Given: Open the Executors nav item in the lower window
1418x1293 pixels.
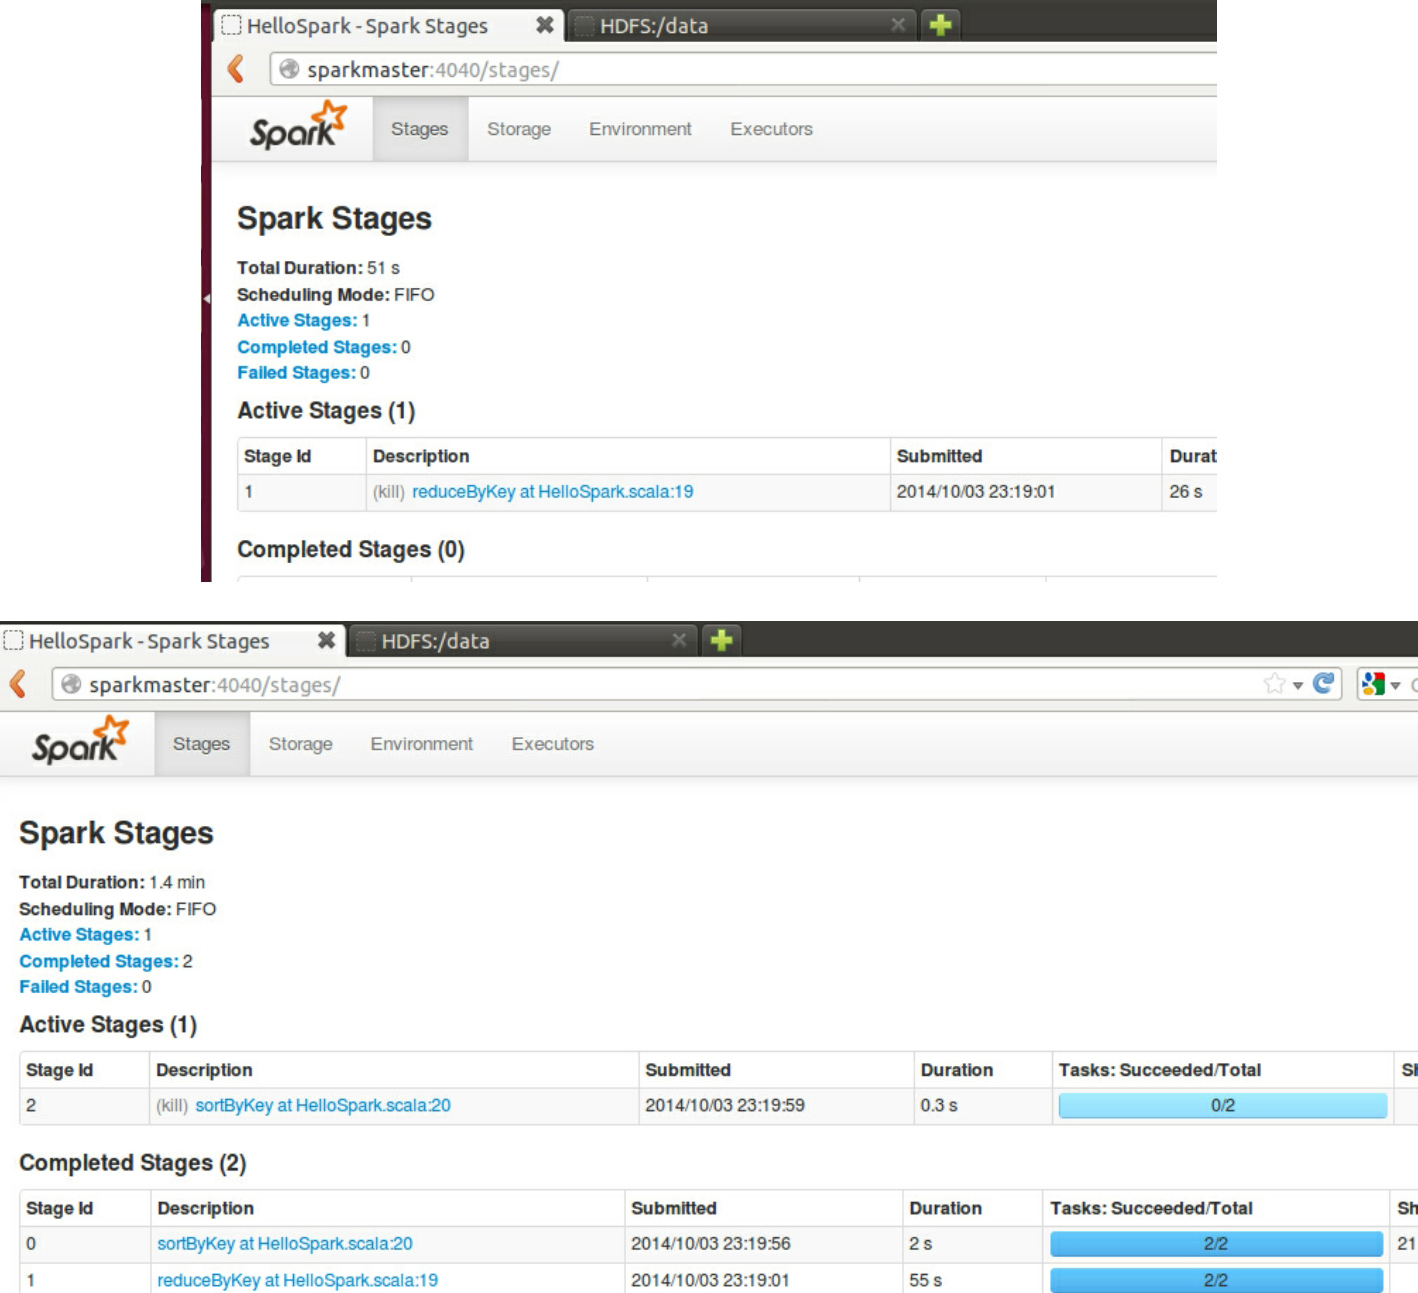Looking at the screenshot, I should pos(552,744).
